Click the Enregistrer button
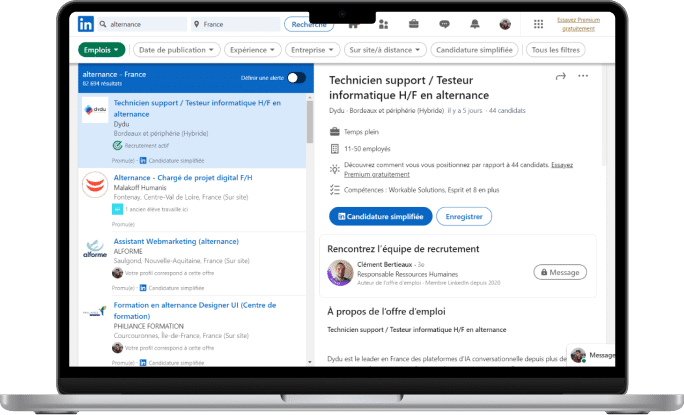Viewport: 684px width, 415px height. [464, 216]
